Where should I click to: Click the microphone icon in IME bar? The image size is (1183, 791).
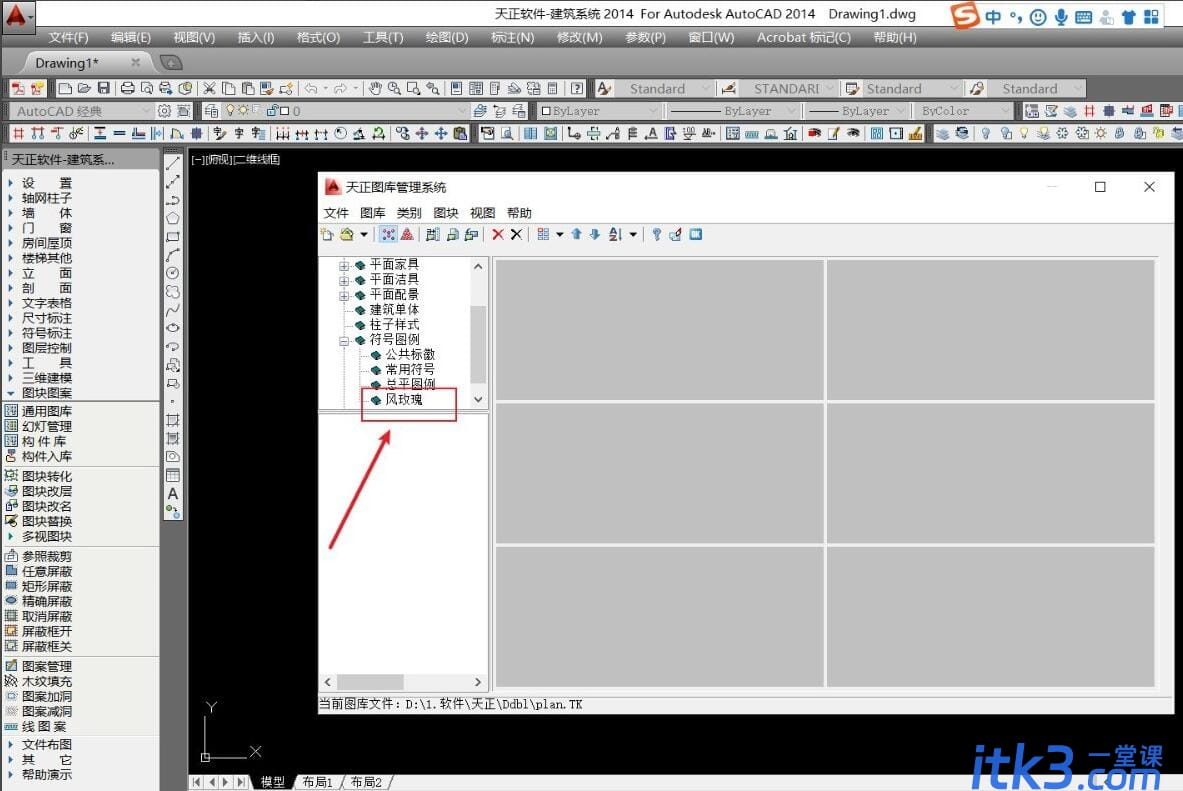tap(1062, 17)
